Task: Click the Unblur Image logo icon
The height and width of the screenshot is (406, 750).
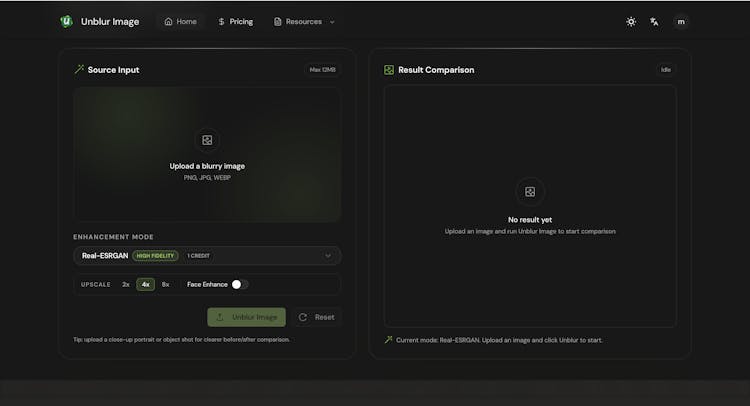Action: [67, 21]
